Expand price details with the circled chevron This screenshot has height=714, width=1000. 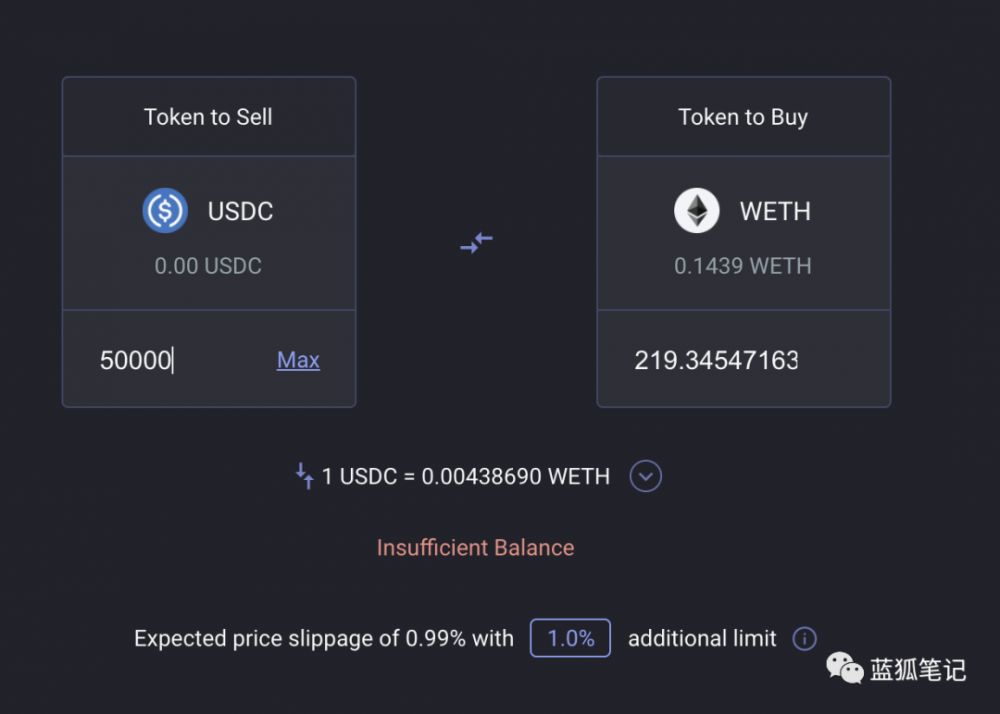tap(646, 477)
